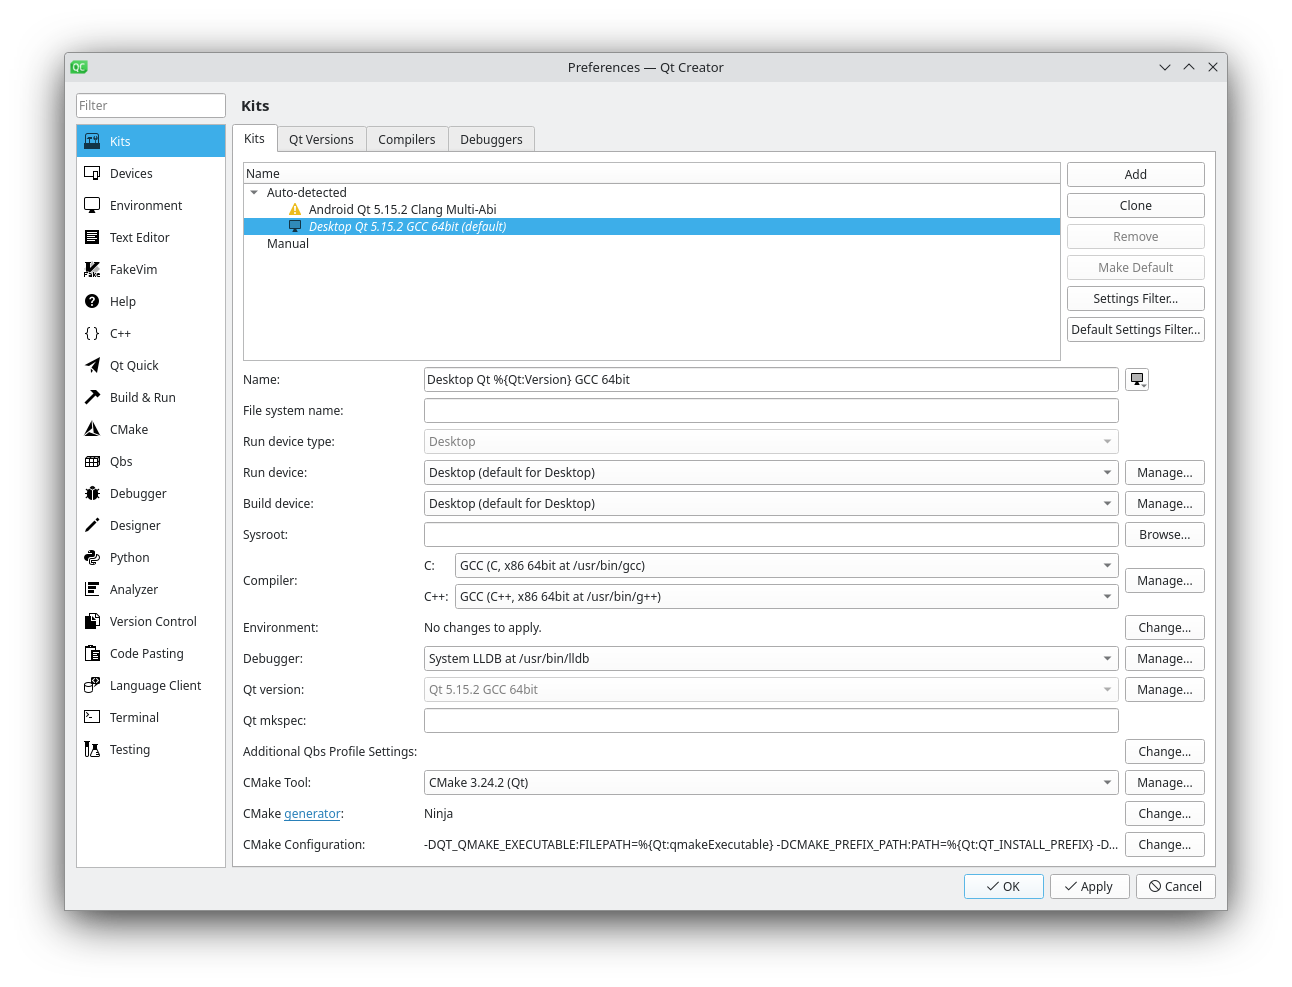
Task: Open the Kits settings category icon
Action: pos(92,141)
